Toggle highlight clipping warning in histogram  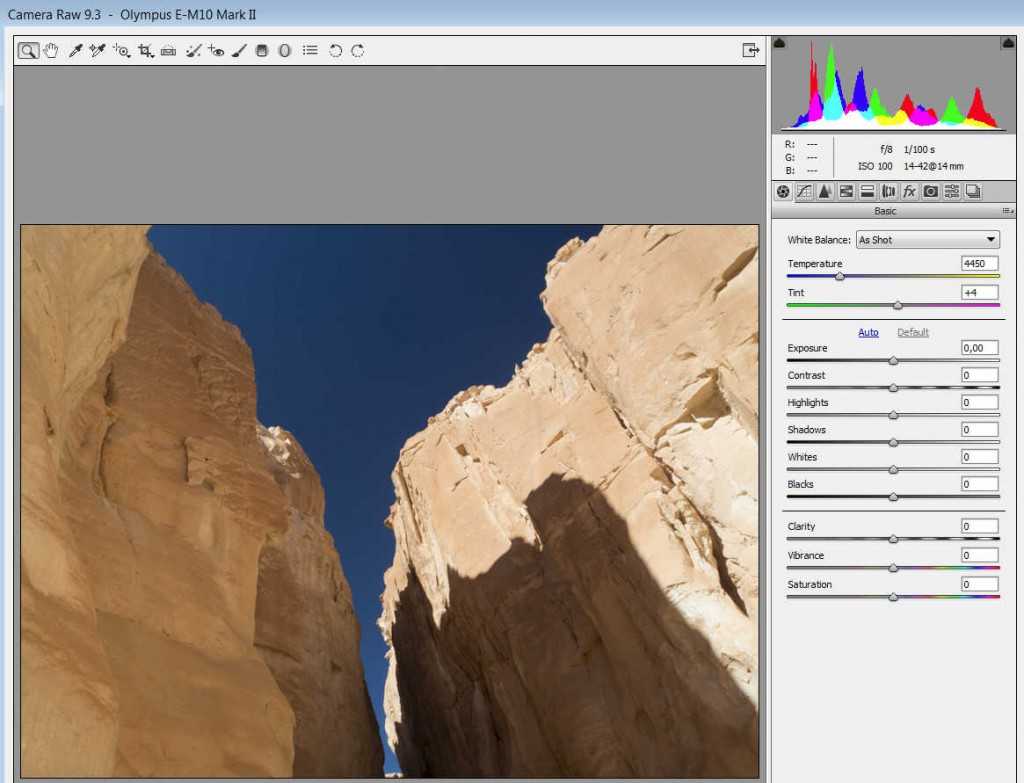(1007, 43)
